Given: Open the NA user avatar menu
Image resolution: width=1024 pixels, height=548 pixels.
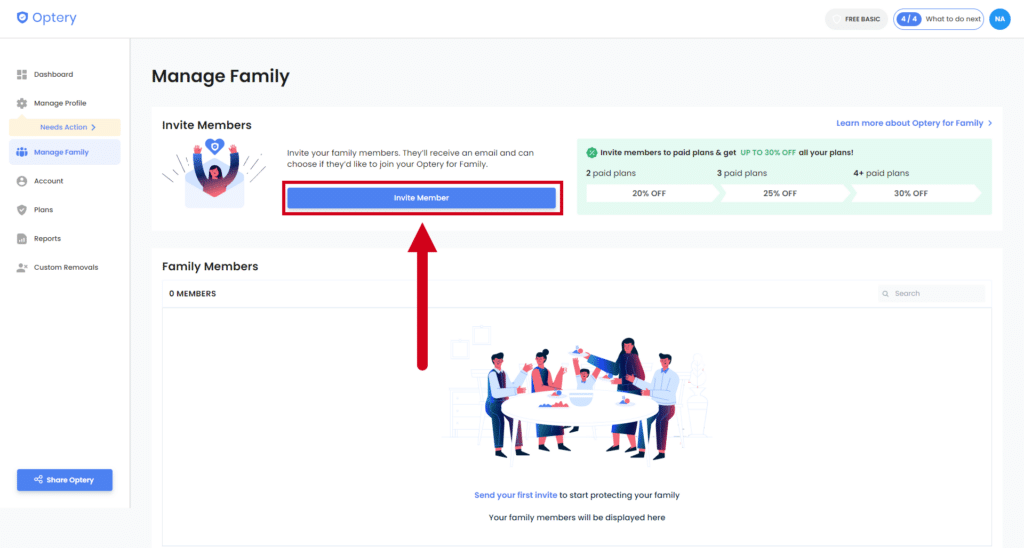Looking at the screenshot, I should click(1000, 19).
